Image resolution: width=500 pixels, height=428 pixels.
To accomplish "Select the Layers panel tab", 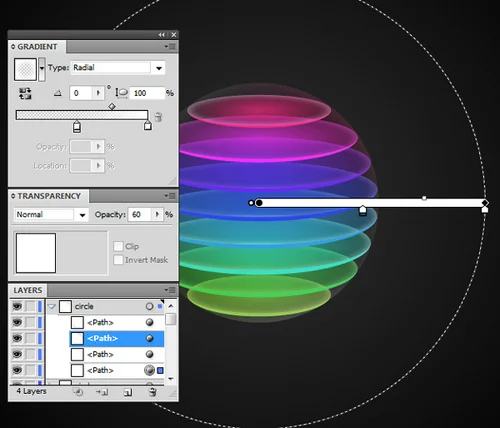I will pyautogui.click(x=28, y=290).
